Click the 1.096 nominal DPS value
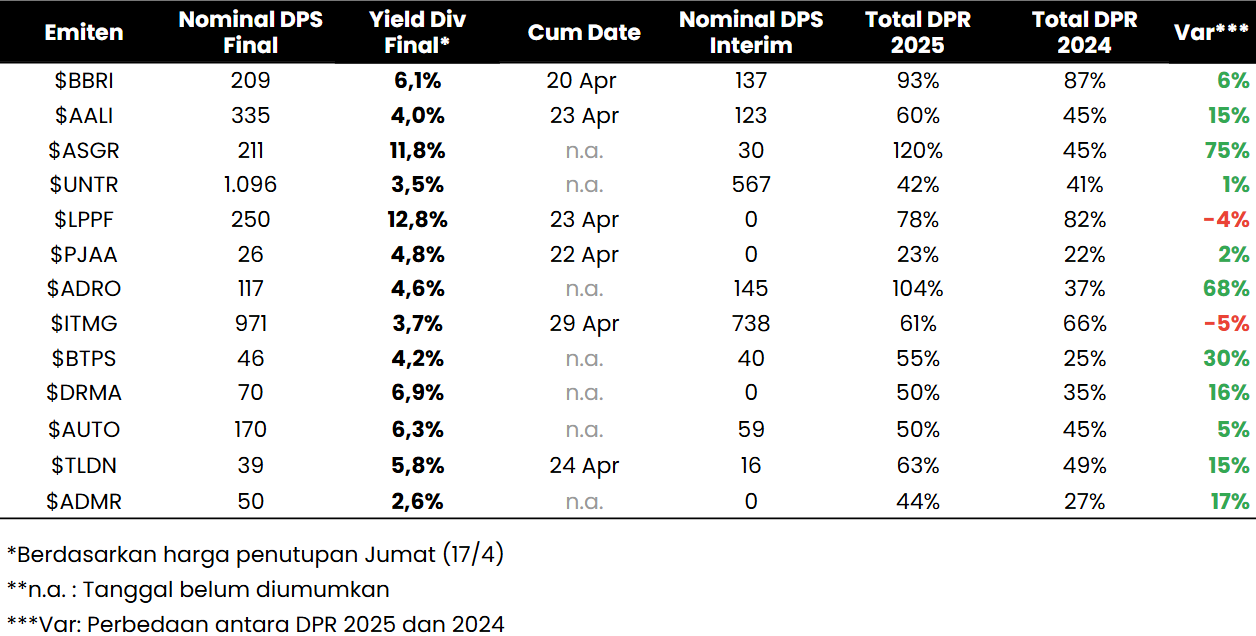 coord(251,185)
